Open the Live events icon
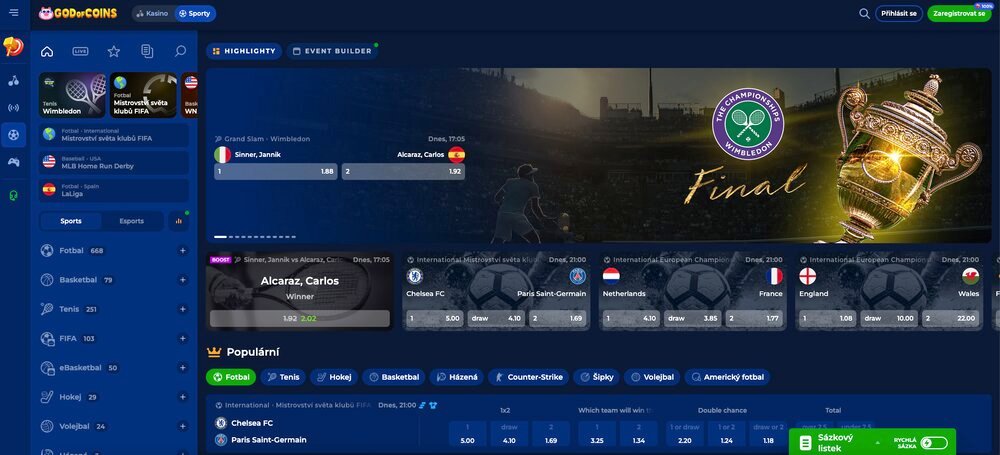Viewport: 1000px width, 455px height. [x=80, y=51]
